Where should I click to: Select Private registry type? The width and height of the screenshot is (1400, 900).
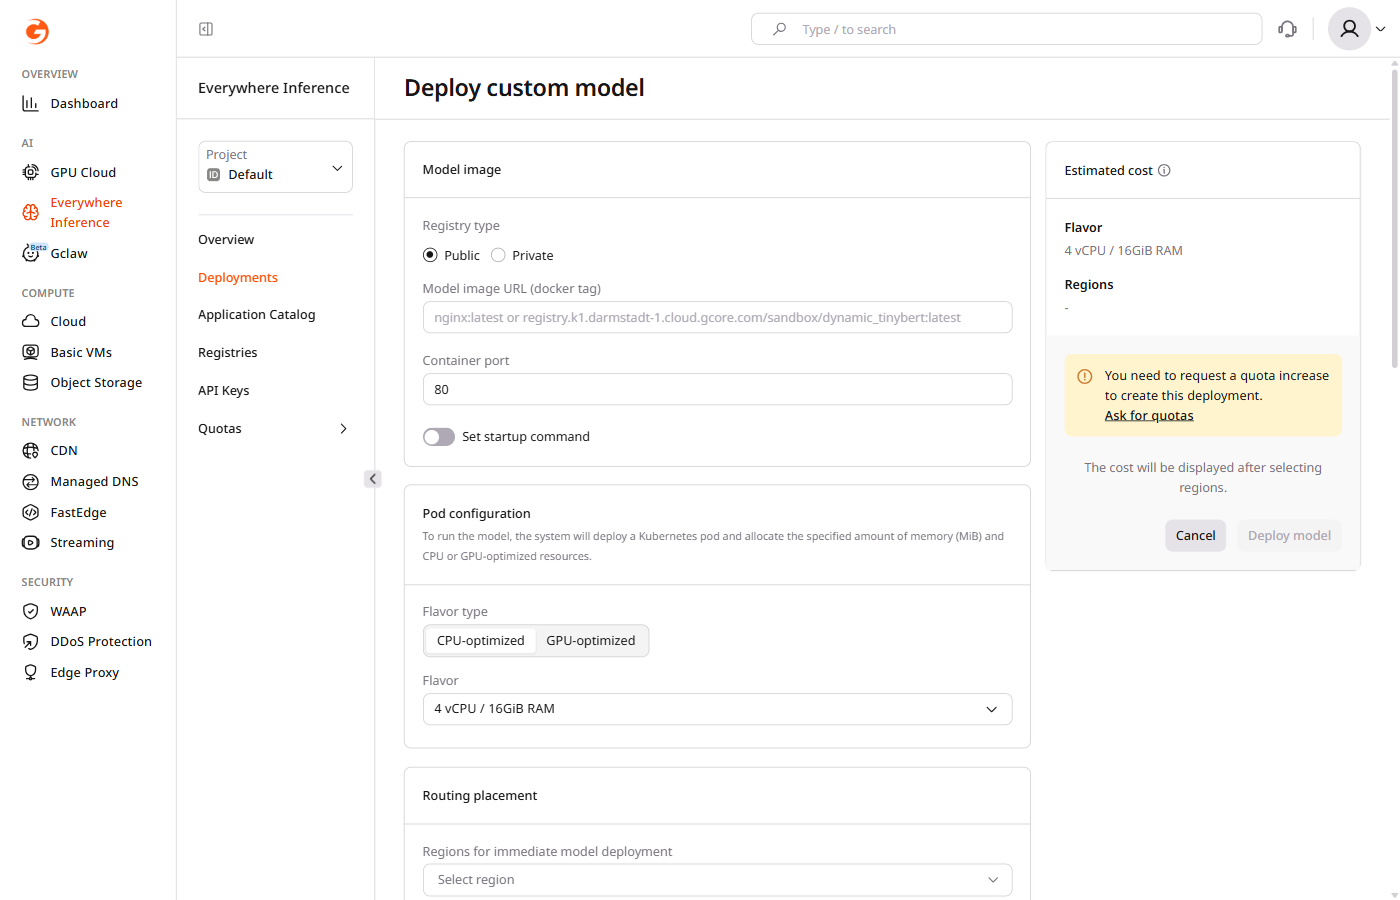(x=522, y=255)
